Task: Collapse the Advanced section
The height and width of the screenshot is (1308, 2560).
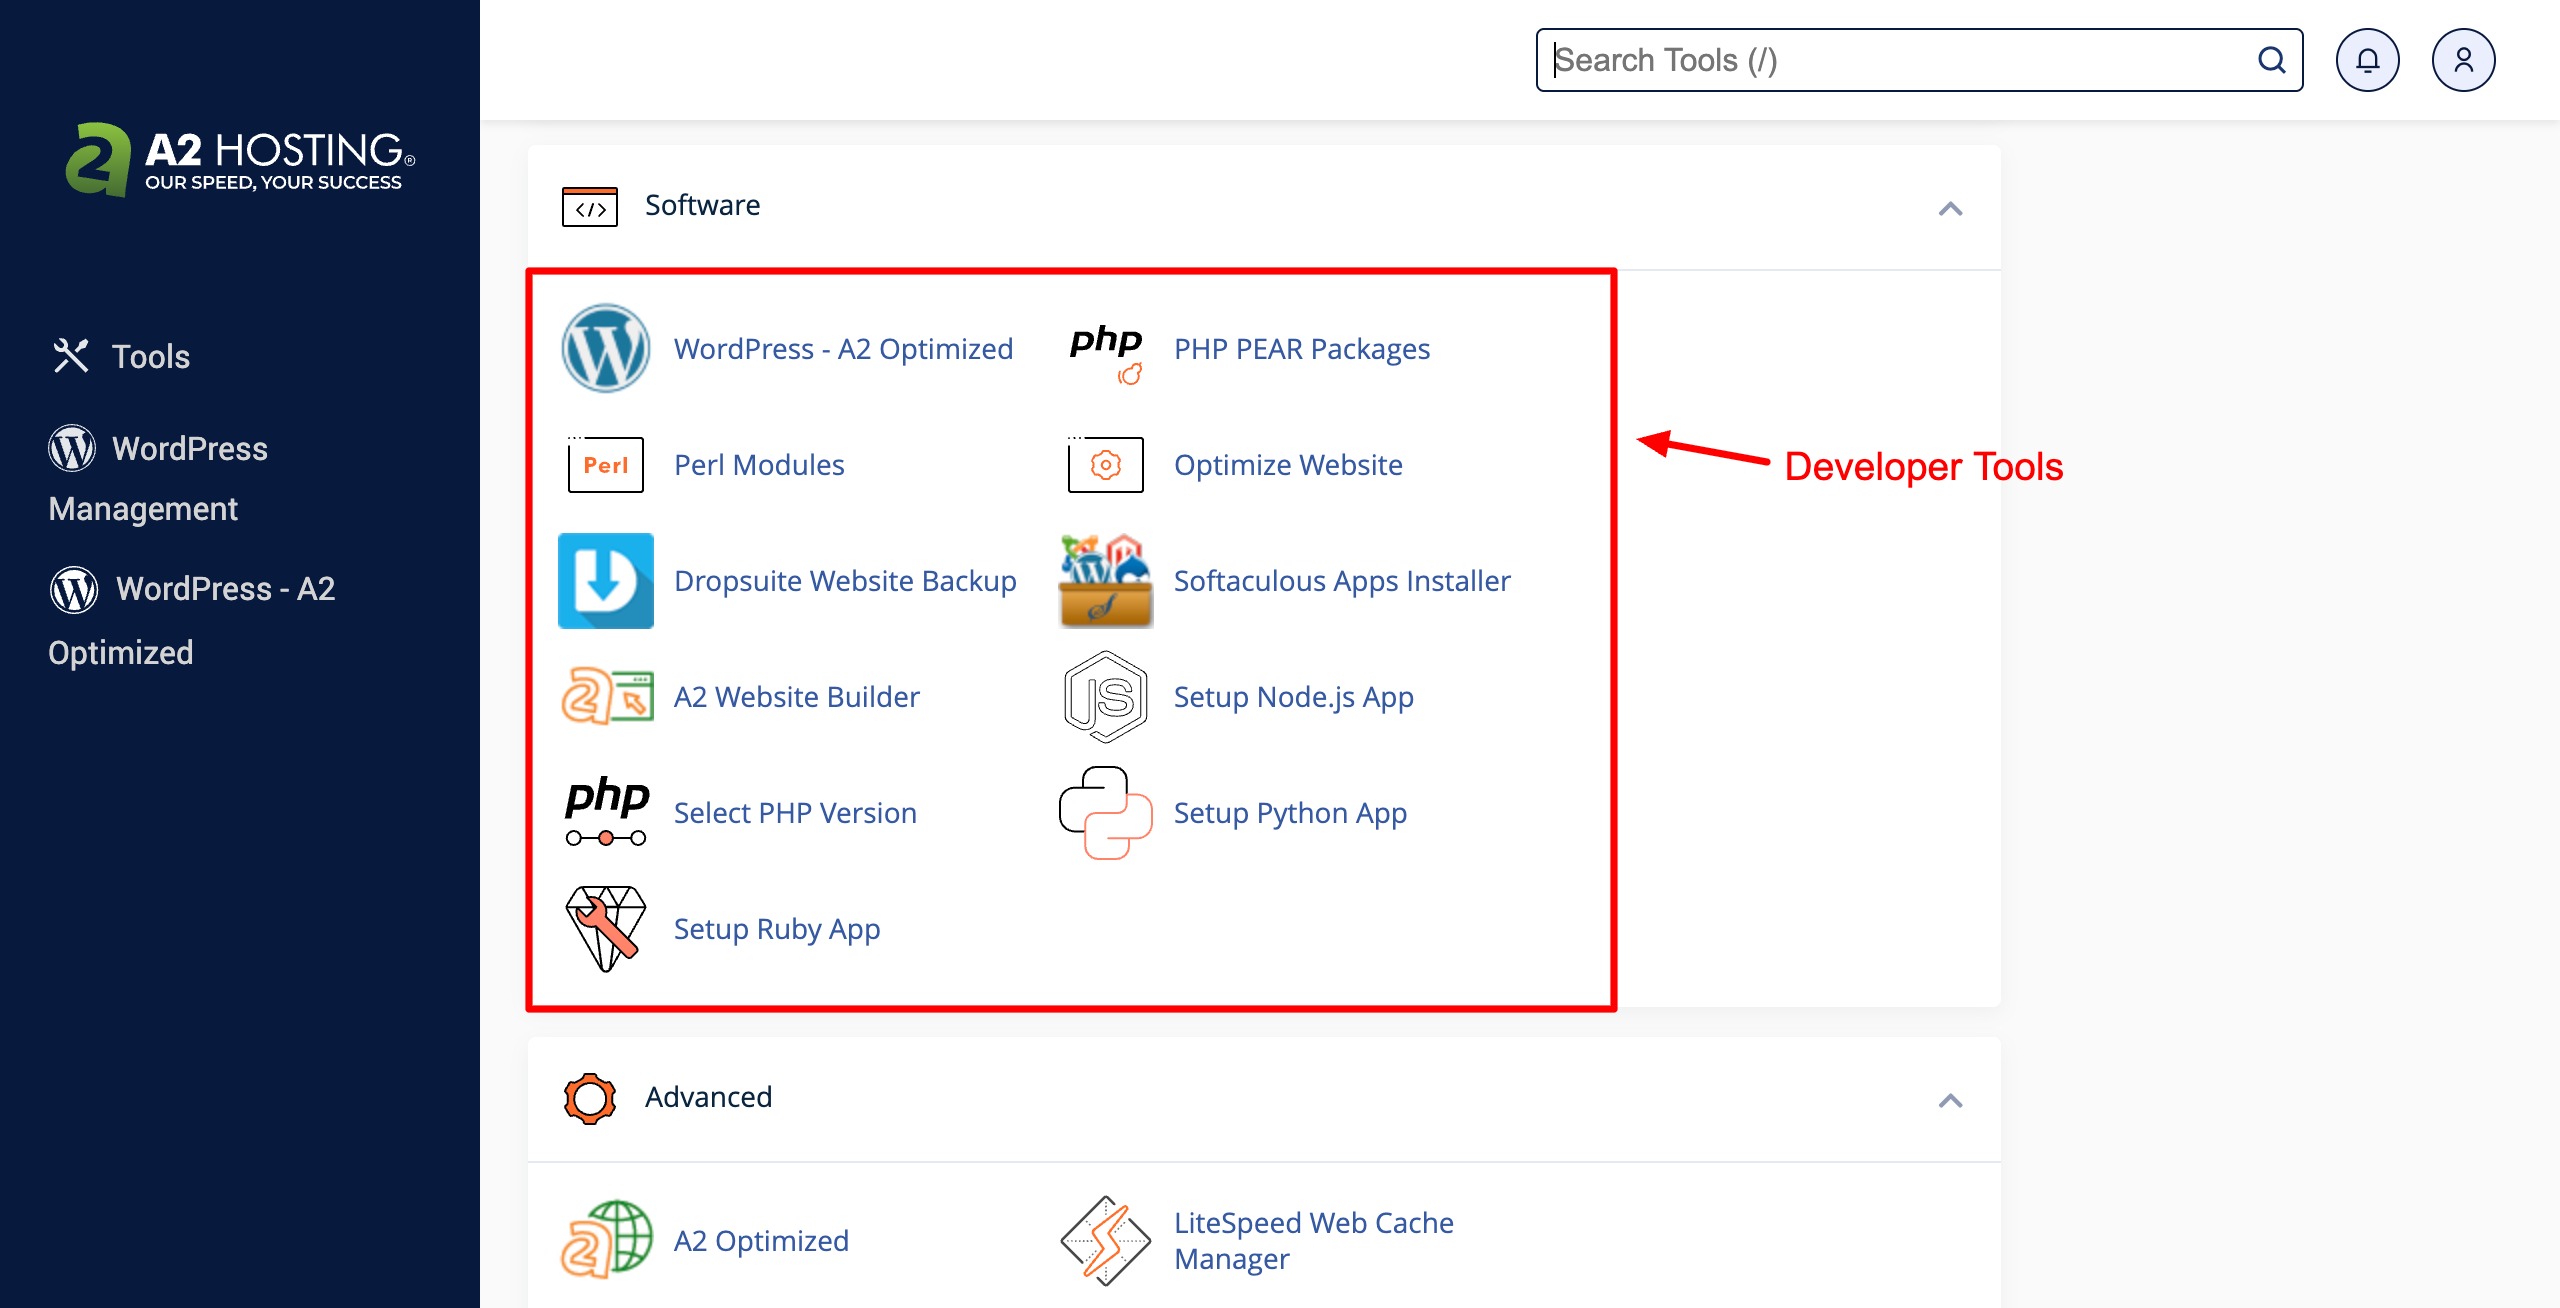Action: pos(1950,1100)
